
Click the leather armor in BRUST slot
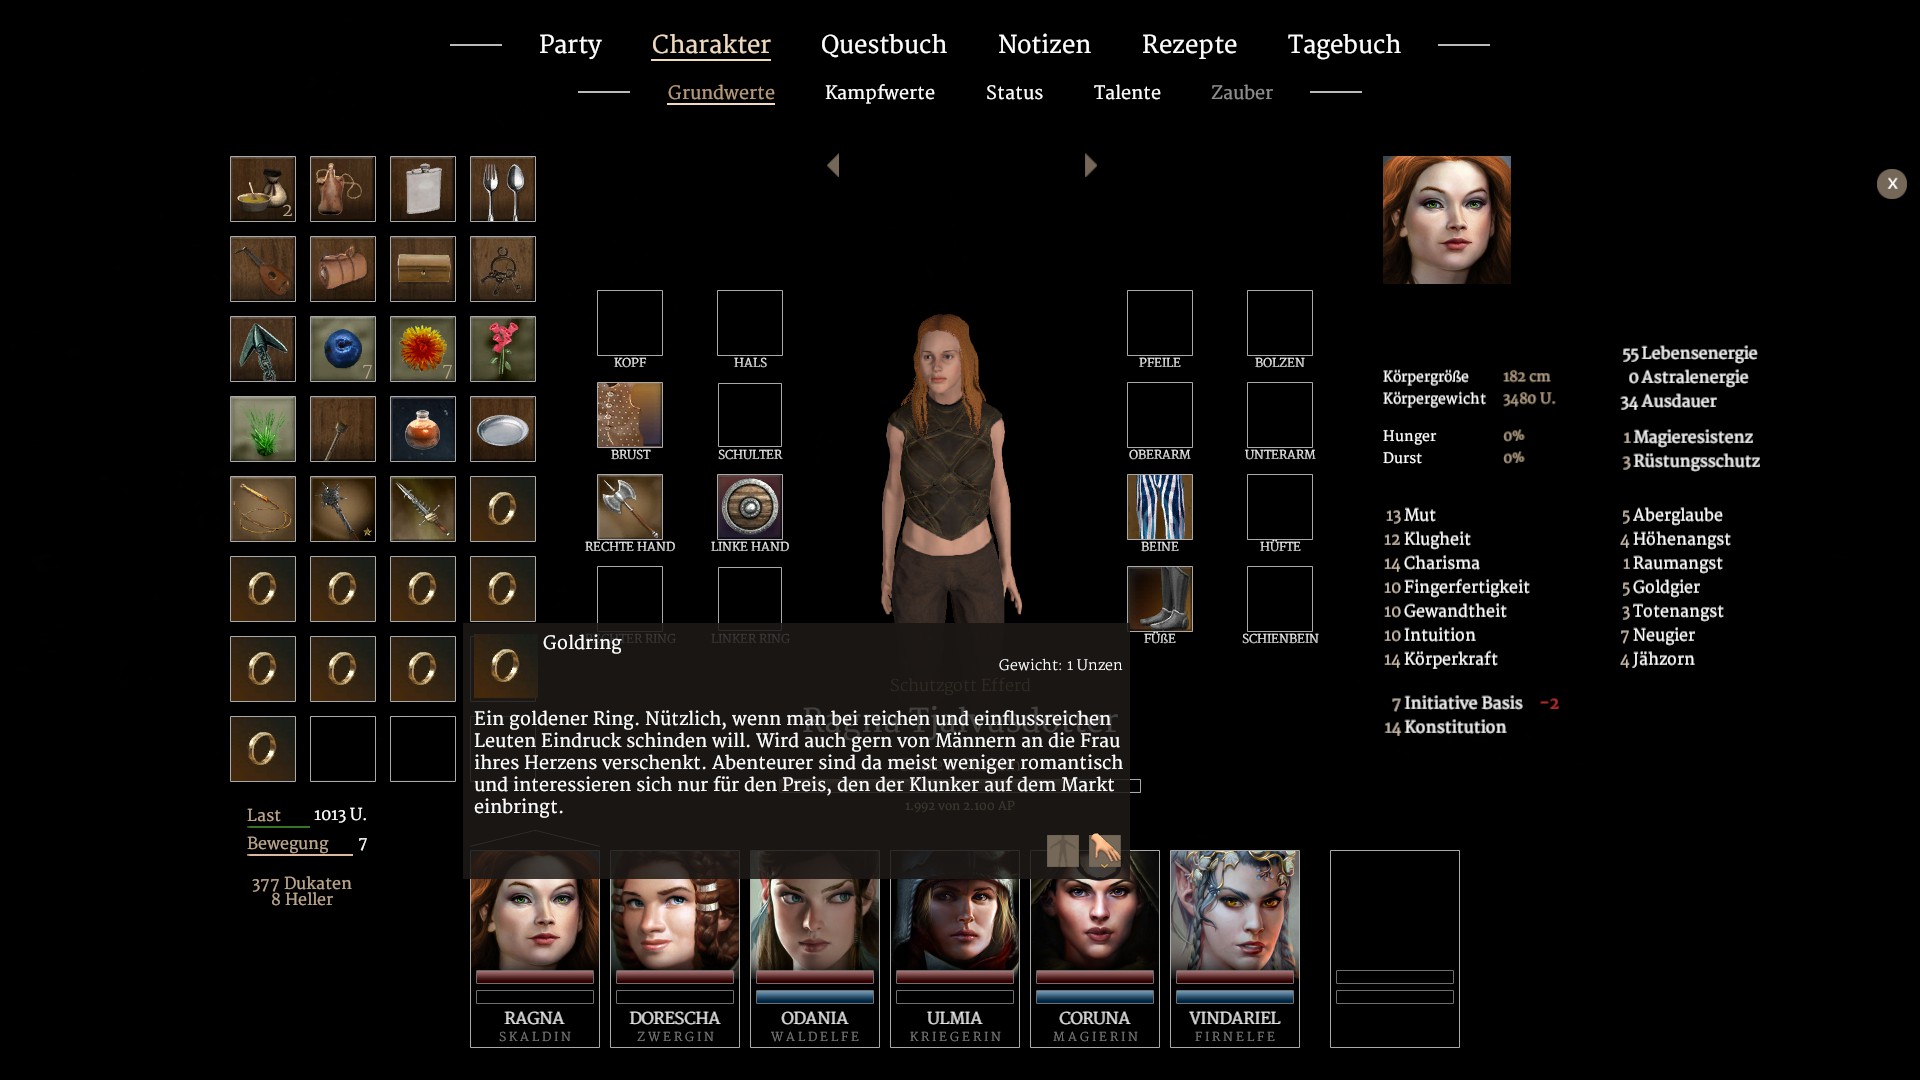(x=630, y=415)
